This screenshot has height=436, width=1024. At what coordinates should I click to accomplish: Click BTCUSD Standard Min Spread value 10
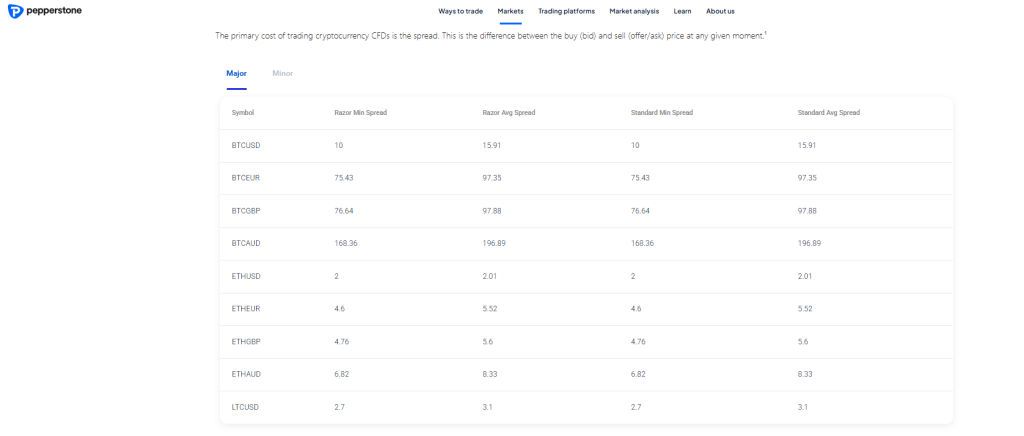coord(635,146)
